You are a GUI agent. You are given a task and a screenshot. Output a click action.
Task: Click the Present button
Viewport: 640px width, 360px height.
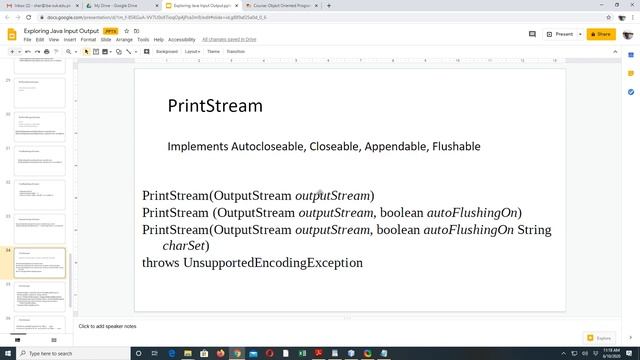point(560,34)
